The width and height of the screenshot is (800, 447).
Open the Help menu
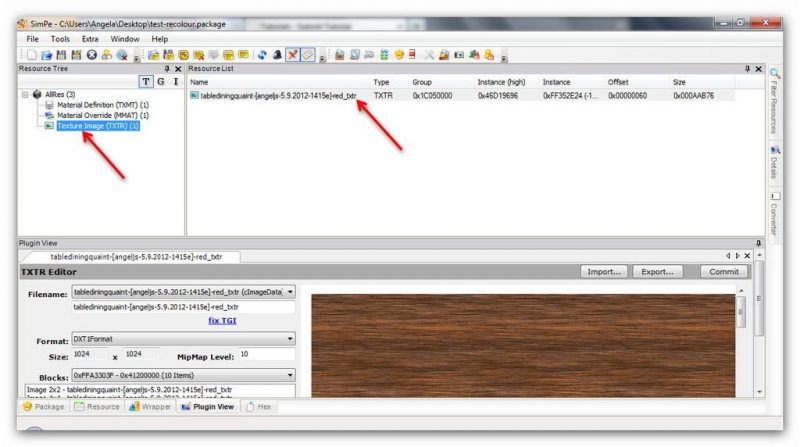click(159, 39)
